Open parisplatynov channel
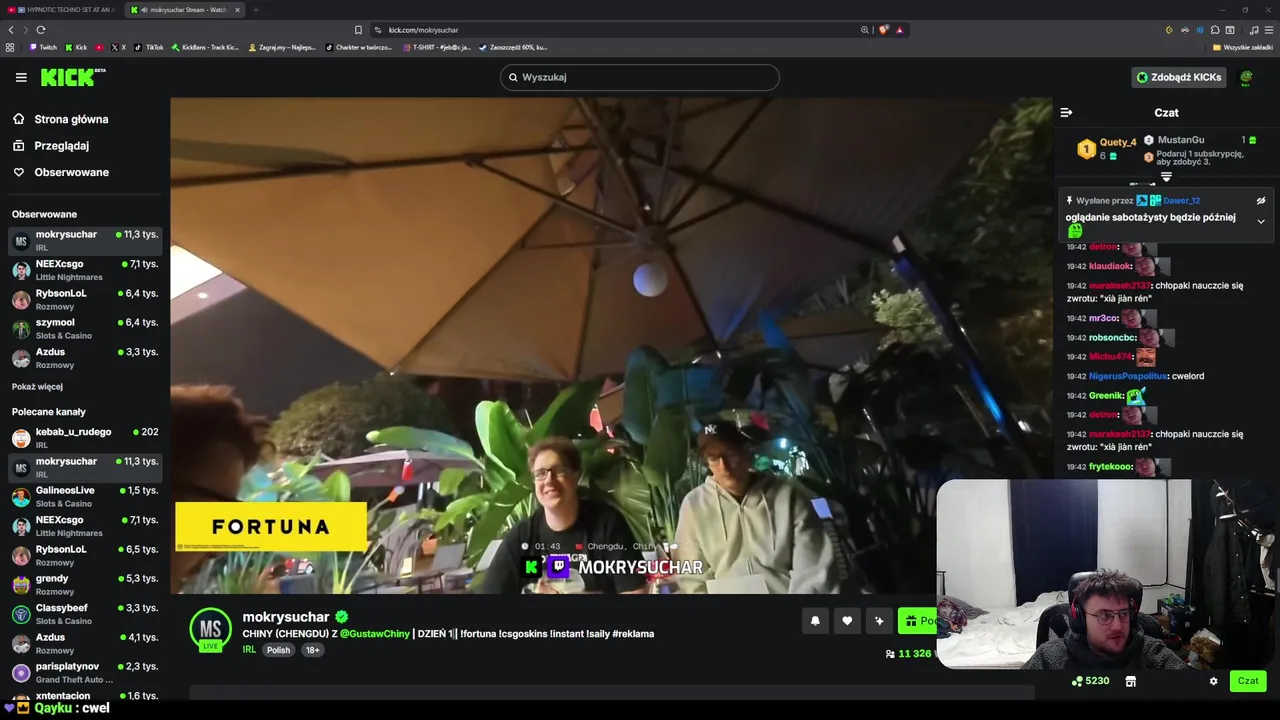1280x720 pixels. (x=85, y=672)
